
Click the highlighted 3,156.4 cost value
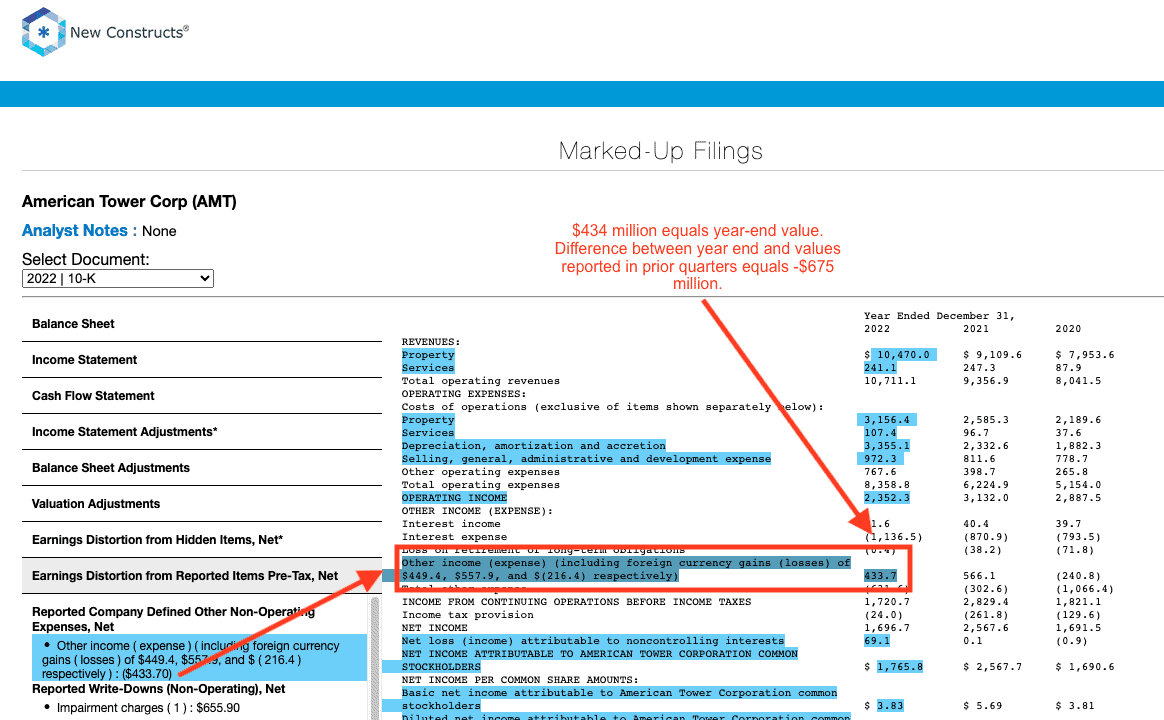(x=886, y=420)
